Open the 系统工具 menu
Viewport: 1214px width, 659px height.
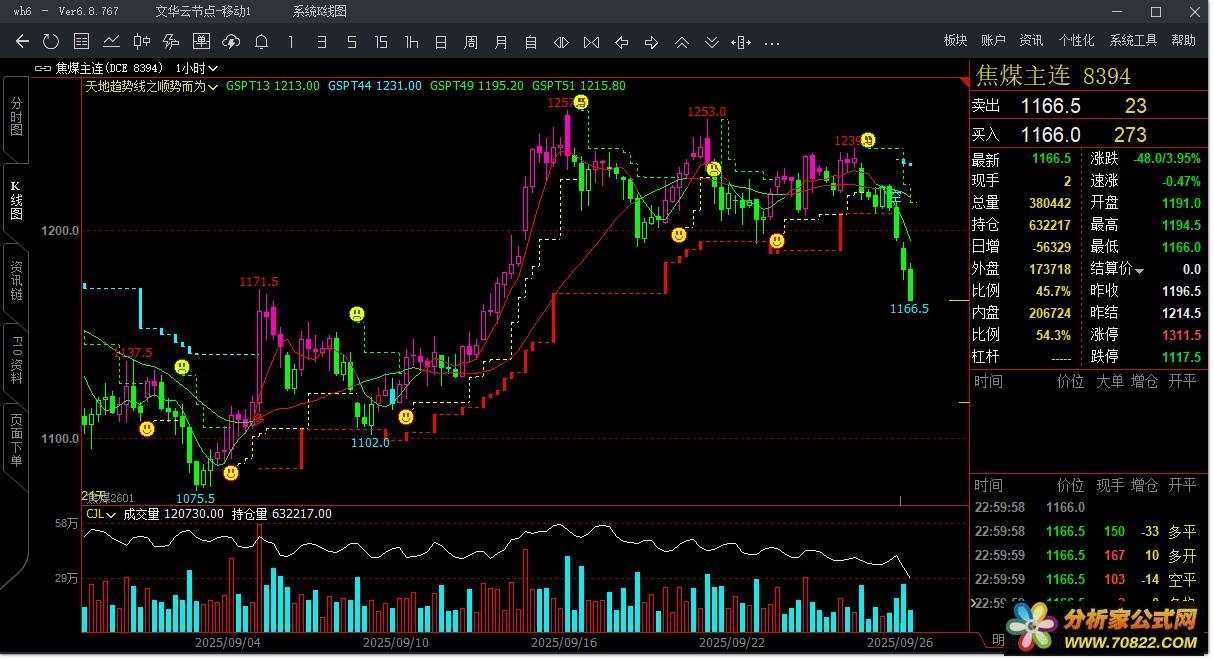(1133, 41)
